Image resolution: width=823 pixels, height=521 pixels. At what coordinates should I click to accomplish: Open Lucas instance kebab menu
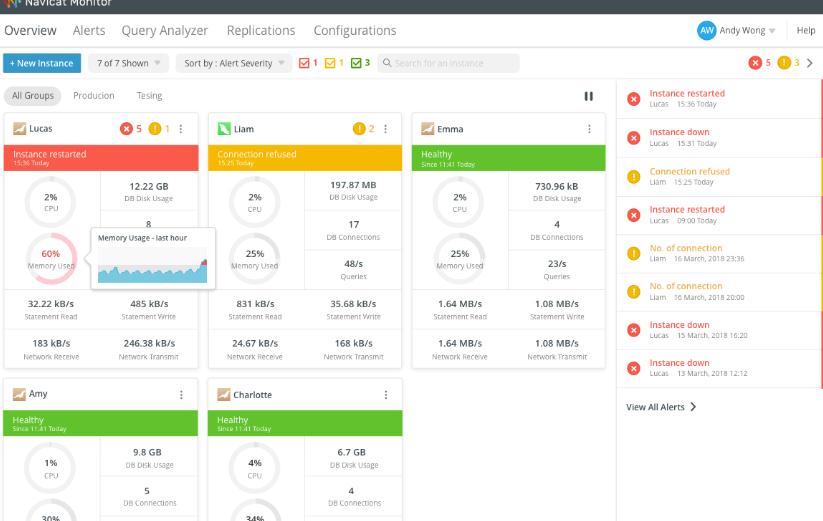click(181, 129)
